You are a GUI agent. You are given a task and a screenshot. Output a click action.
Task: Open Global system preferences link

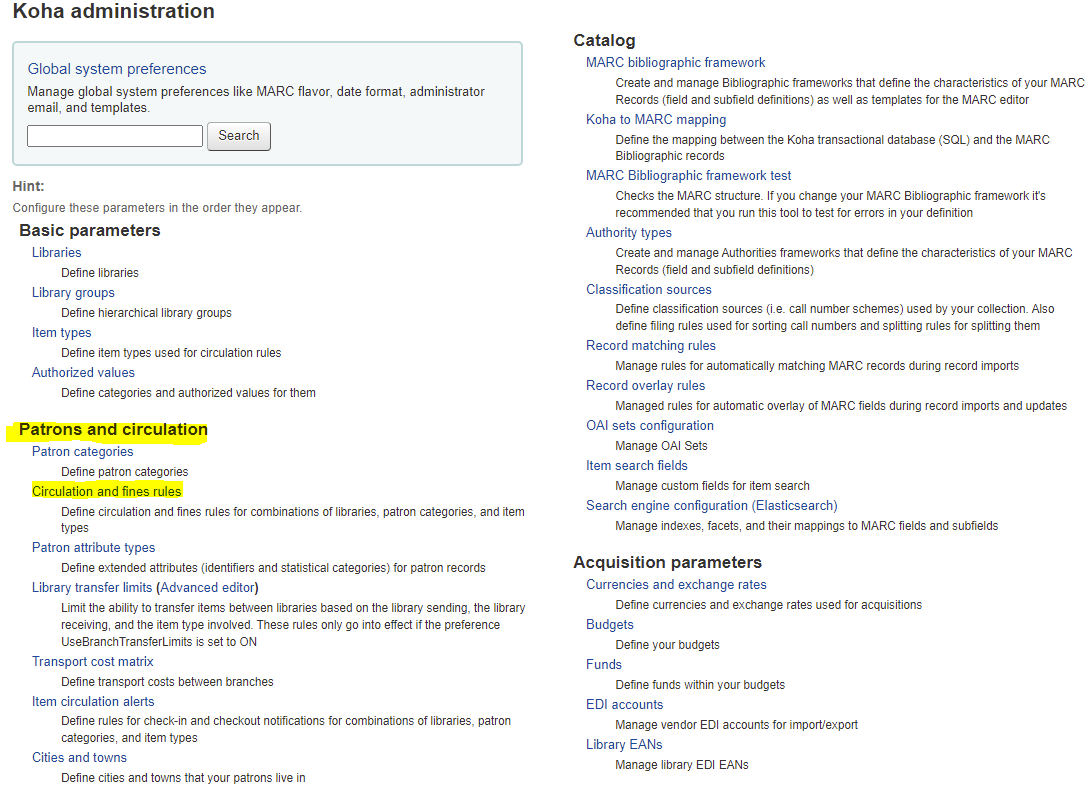click(x=117, y=69)
